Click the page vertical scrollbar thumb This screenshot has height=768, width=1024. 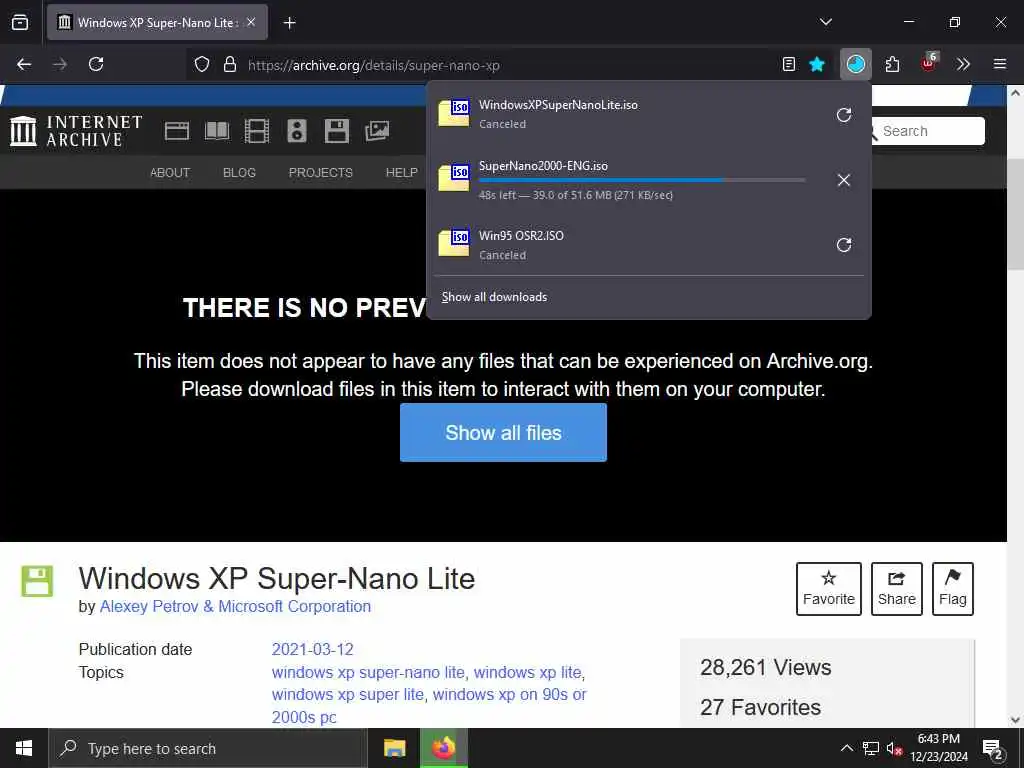coord(1015,214)
